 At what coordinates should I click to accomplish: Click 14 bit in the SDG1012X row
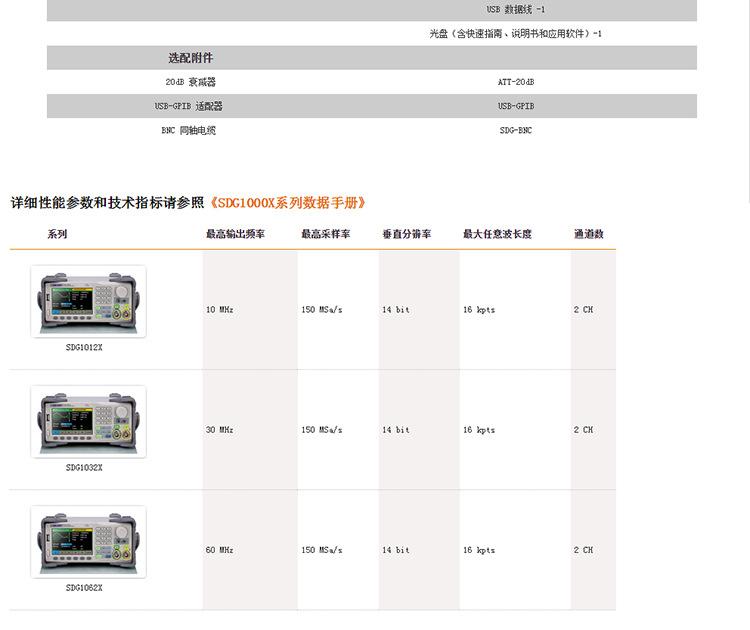396,309
